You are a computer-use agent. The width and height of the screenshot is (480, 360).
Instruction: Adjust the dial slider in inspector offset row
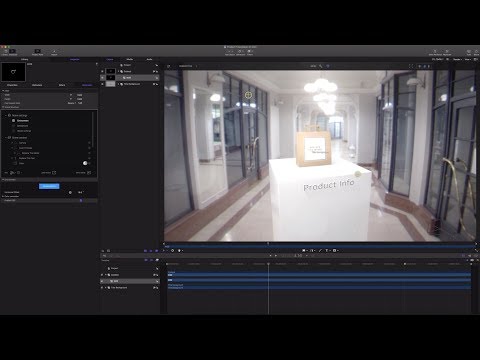pyautogui.click(x=70, y=192)
